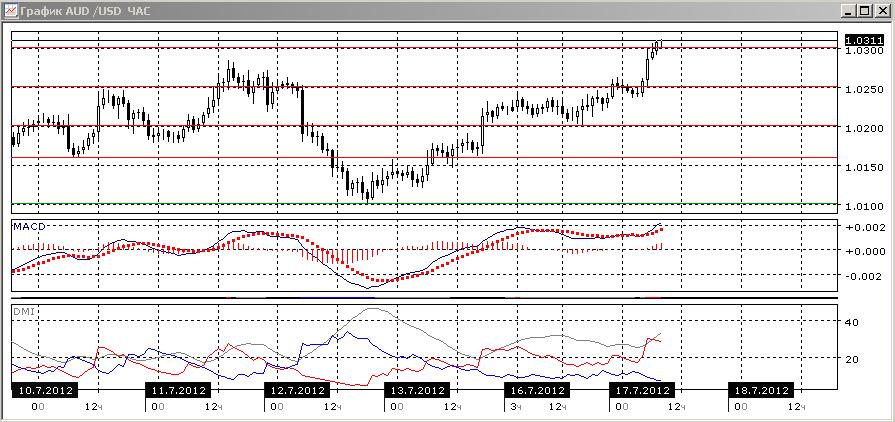The height and width of the screenshot is (422, 895).
Task: Click the 1.0300 price axis label
Action: pos(863,51)
